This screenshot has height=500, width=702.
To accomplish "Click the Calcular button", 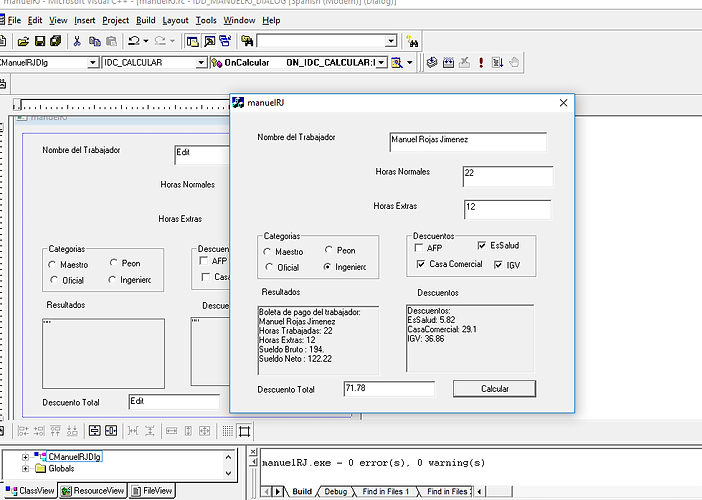I will pyautogui.click(x=494, y=389).
